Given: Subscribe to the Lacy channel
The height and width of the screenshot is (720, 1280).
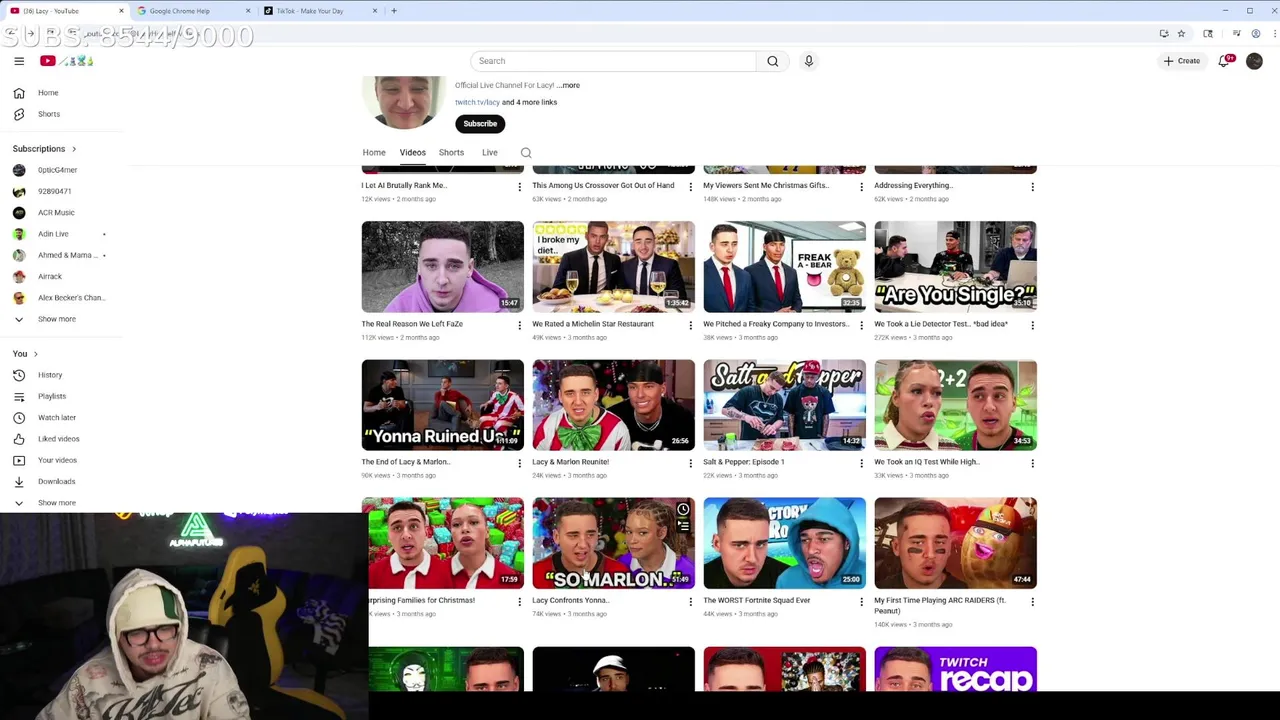Looking at the screenshot, I should coord(480,124).
